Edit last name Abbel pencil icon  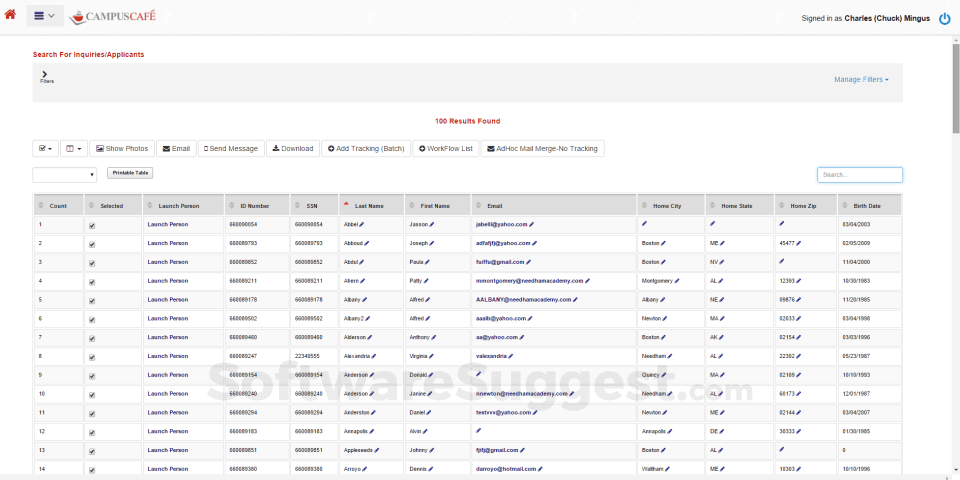[361, 225]
